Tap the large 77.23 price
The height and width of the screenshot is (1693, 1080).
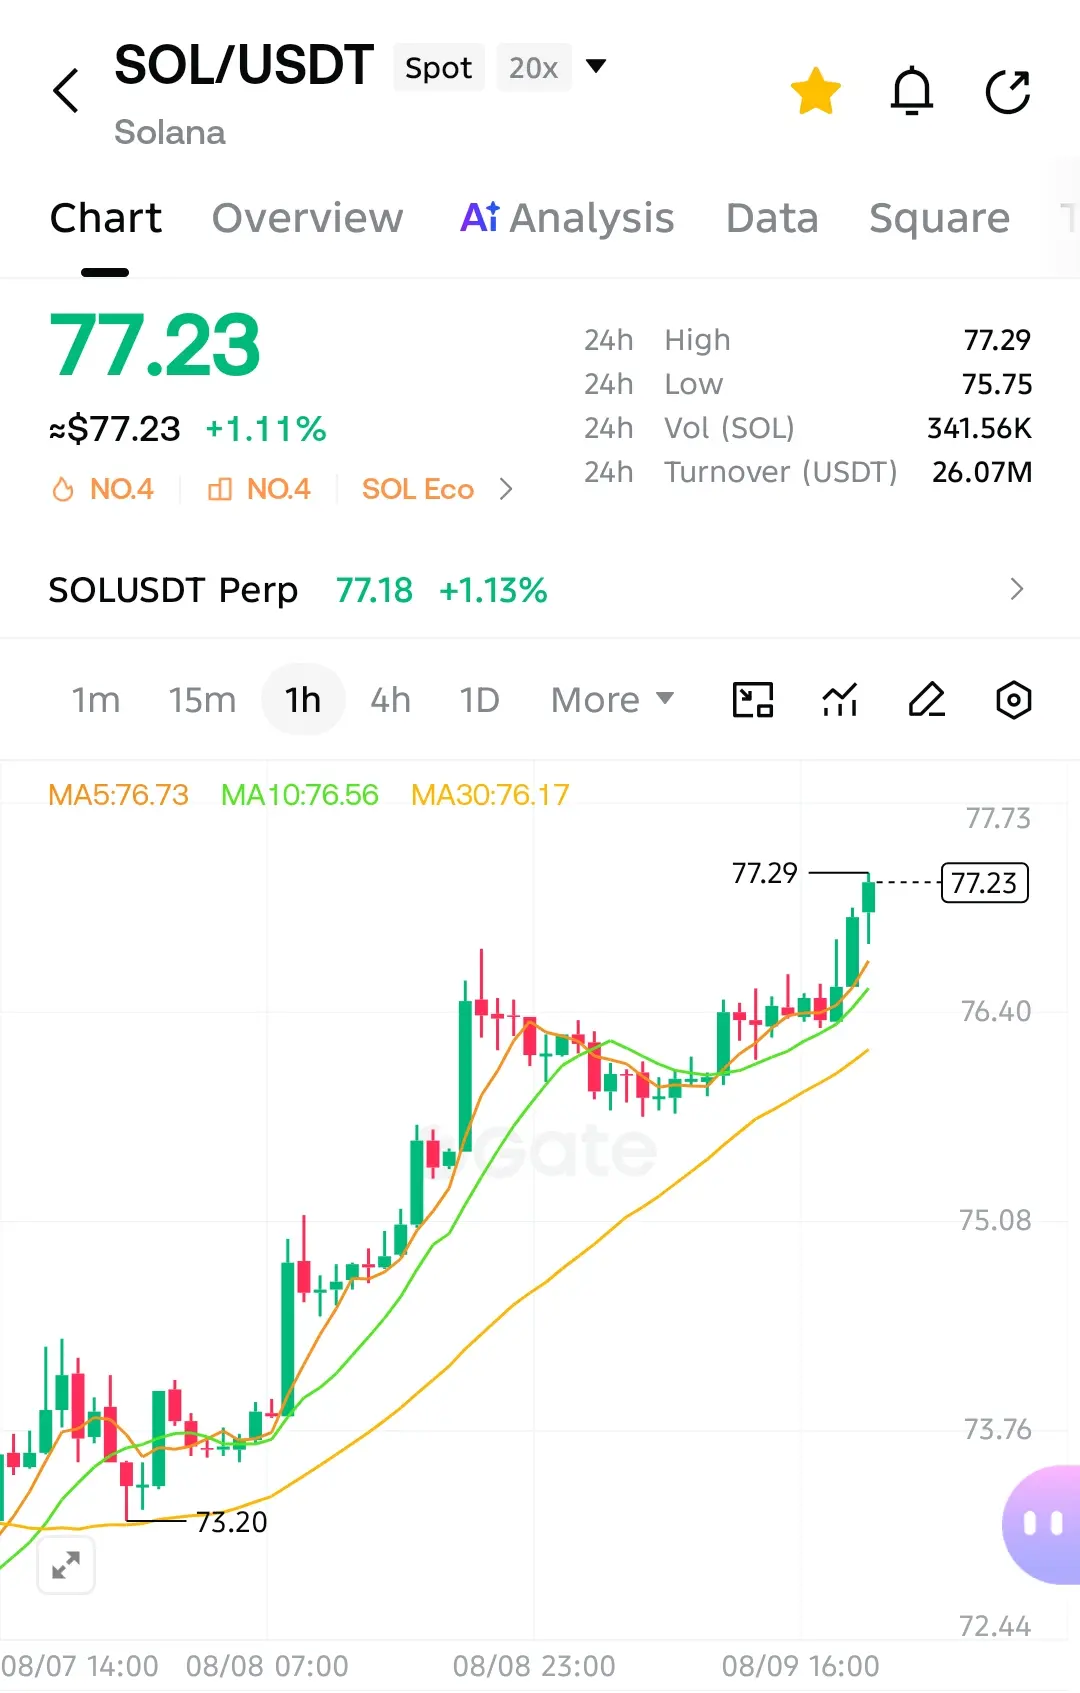(x=155, y=346)
